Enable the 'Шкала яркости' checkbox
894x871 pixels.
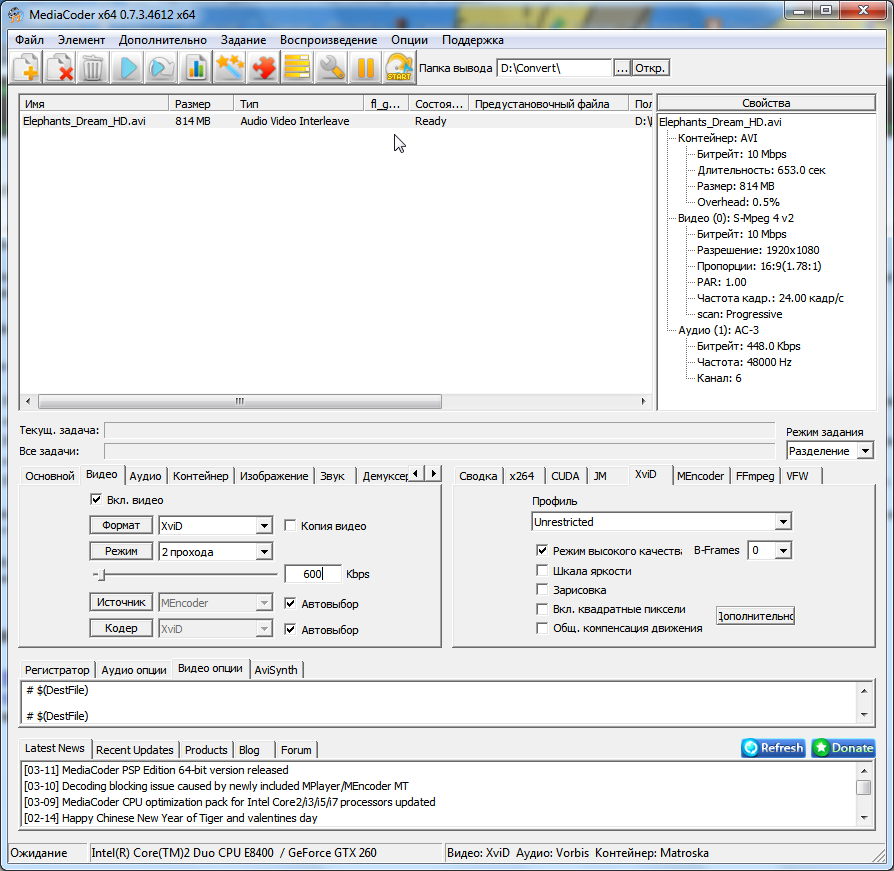coord(542,571)
